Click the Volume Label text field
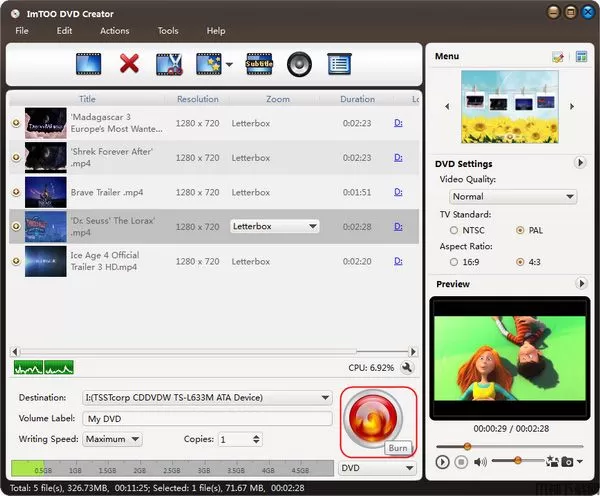600x496 pixels. click(207, 419)
